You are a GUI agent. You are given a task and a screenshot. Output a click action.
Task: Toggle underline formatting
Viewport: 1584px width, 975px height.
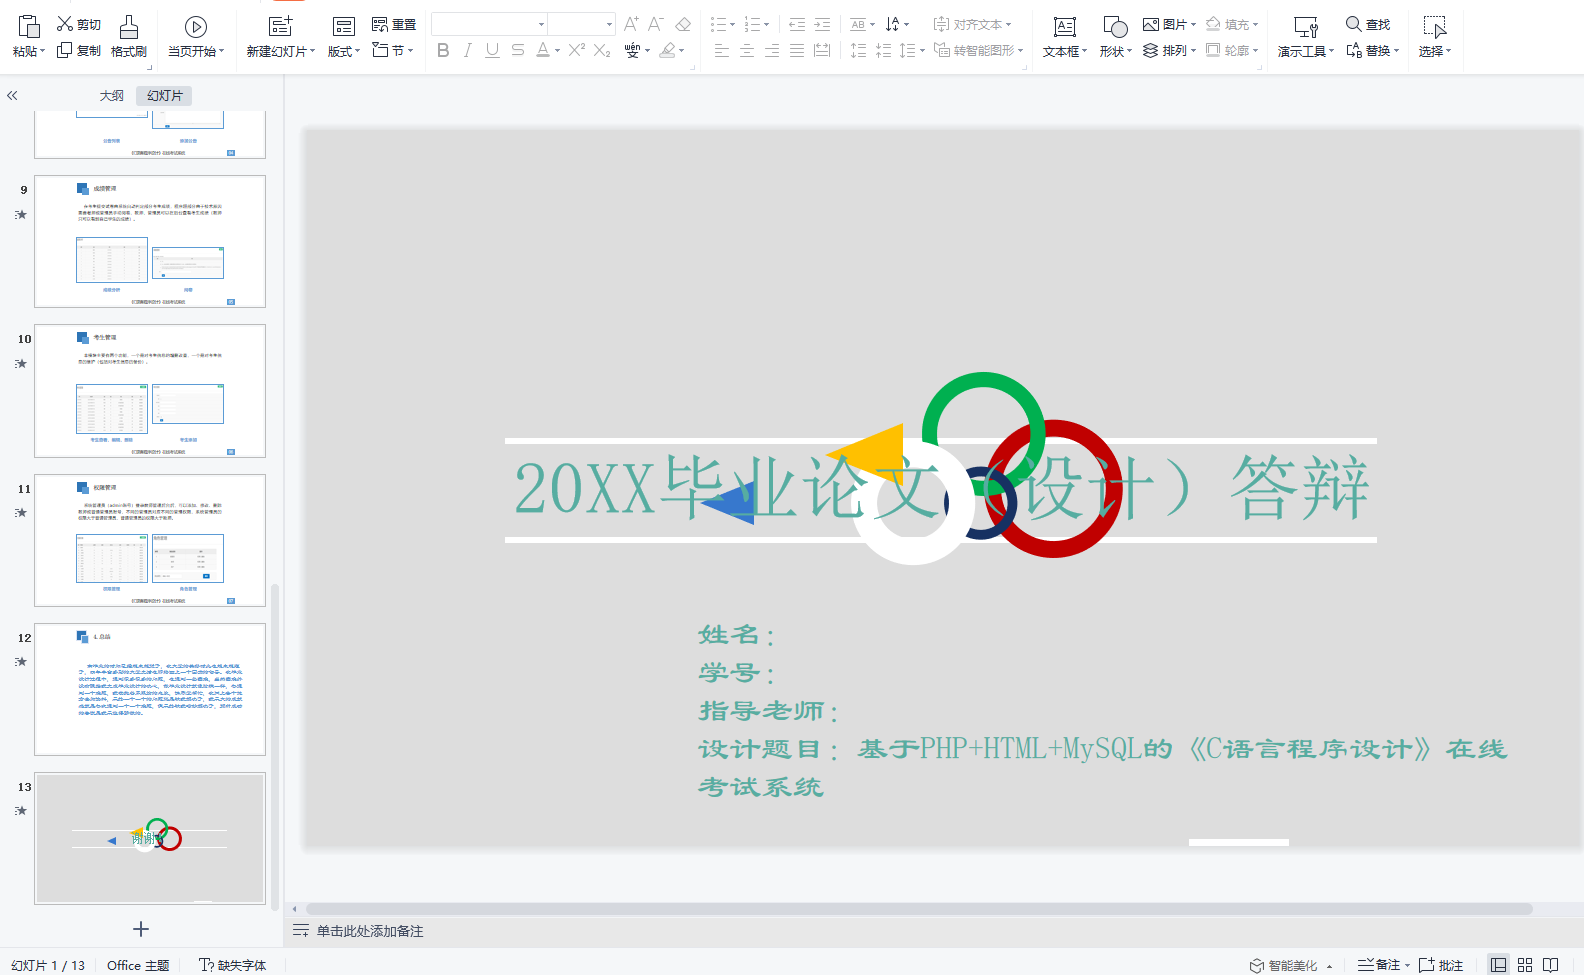point(492,50)
